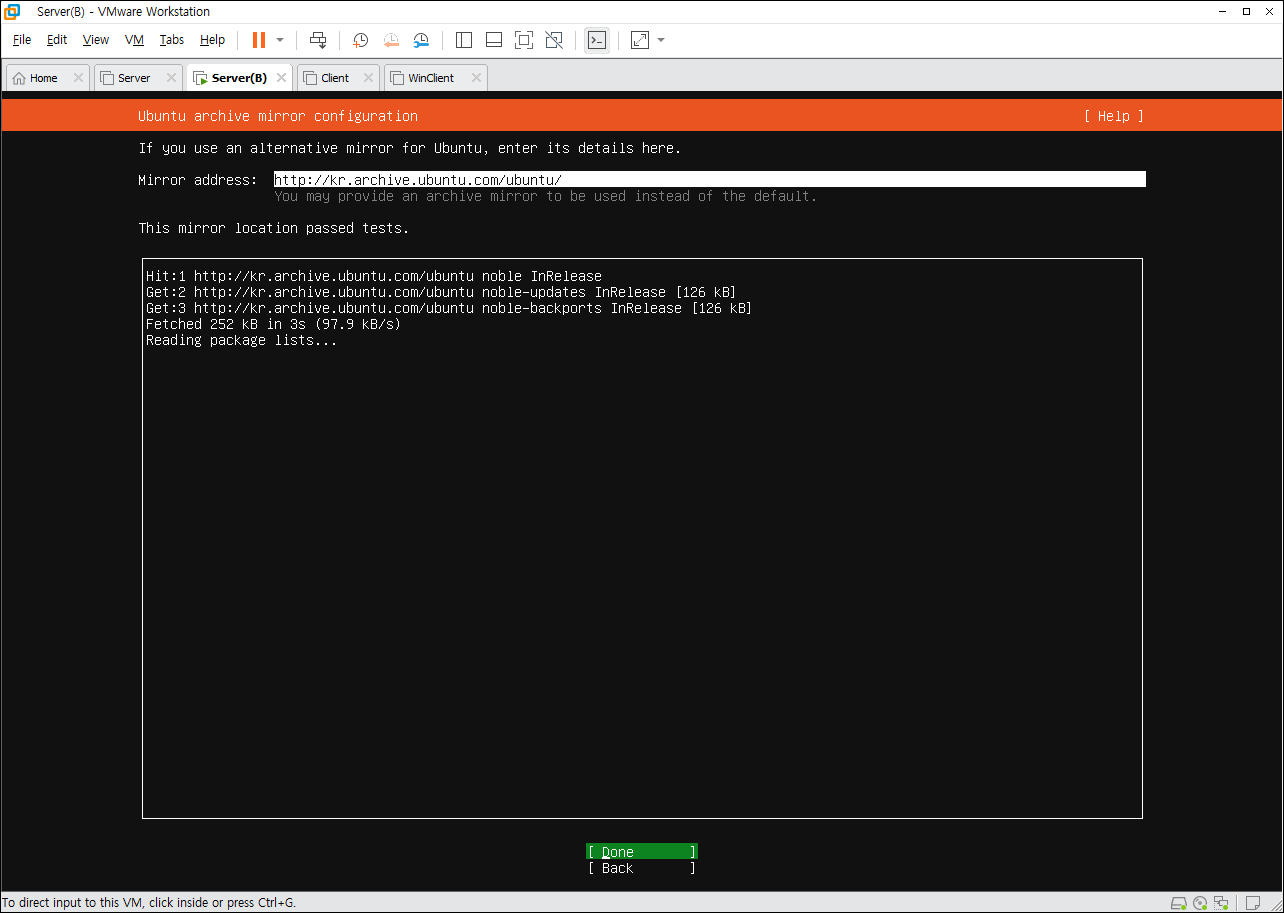
Task: Open the Edit menu
Action: tap(57, 40)
